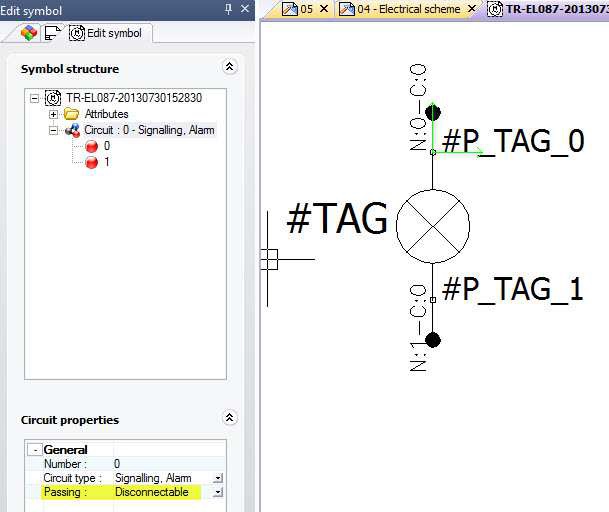Pin the Edit symbol panel
Screen dimensions: 609x512
229,10
